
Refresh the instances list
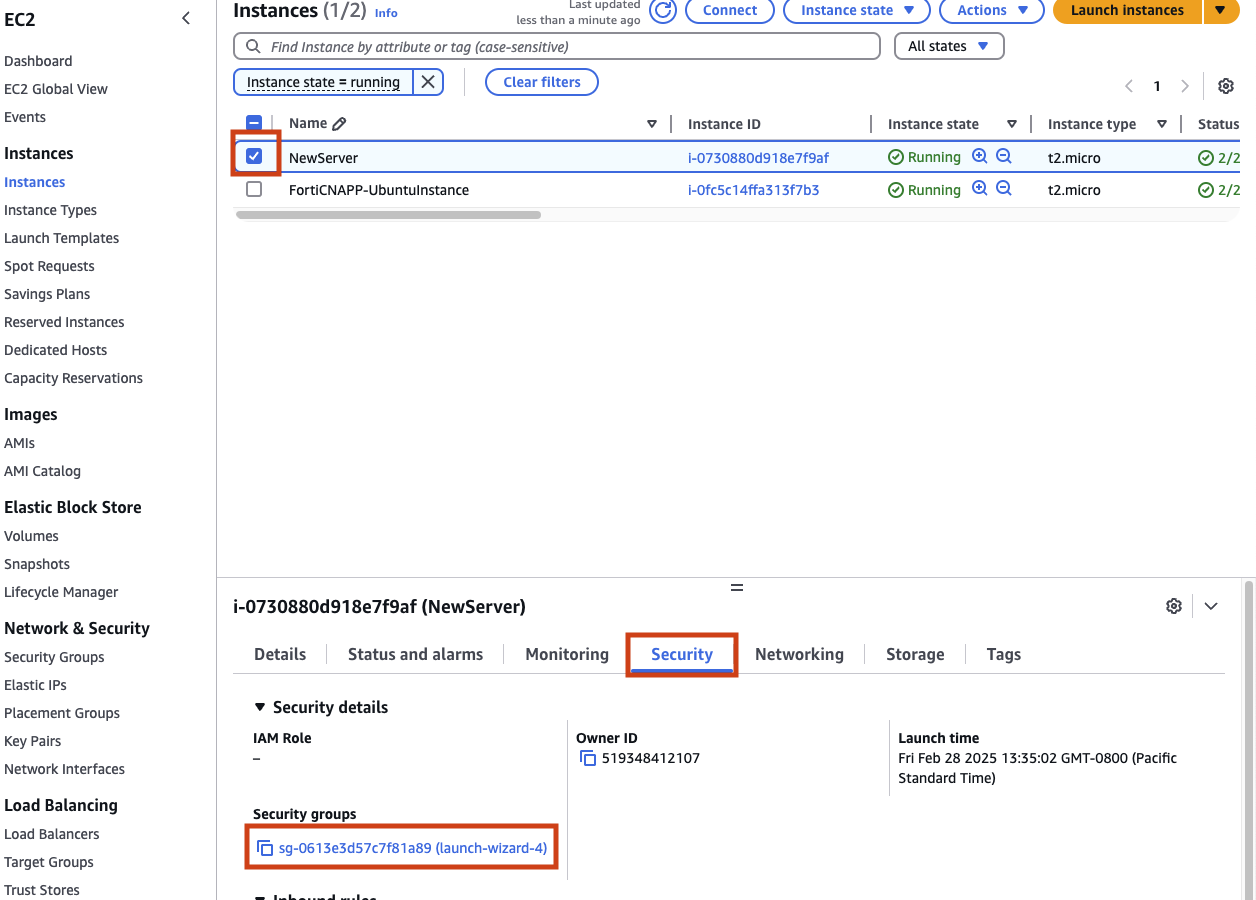point(663,11)
